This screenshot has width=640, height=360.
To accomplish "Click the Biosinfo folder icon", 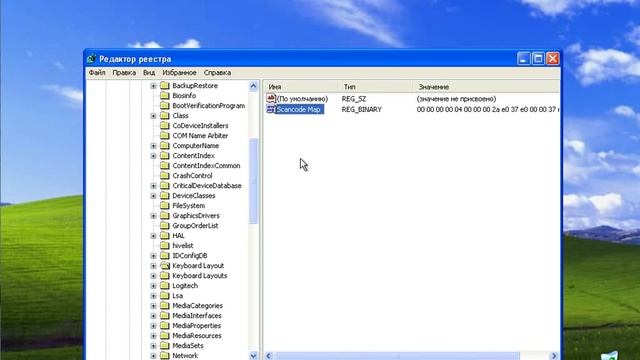I will [165, 96].
